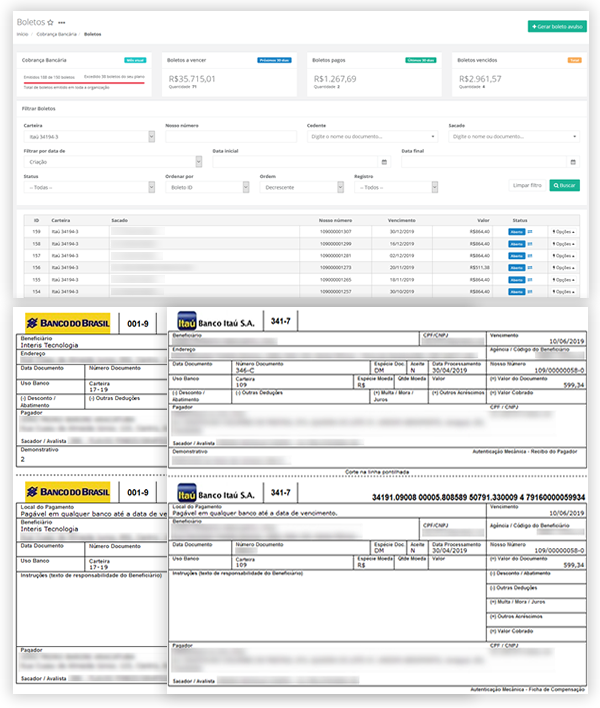Open Opções dropdown for boleto 159
The height and width of the screenshot is (708, 600).
point(564,231)
